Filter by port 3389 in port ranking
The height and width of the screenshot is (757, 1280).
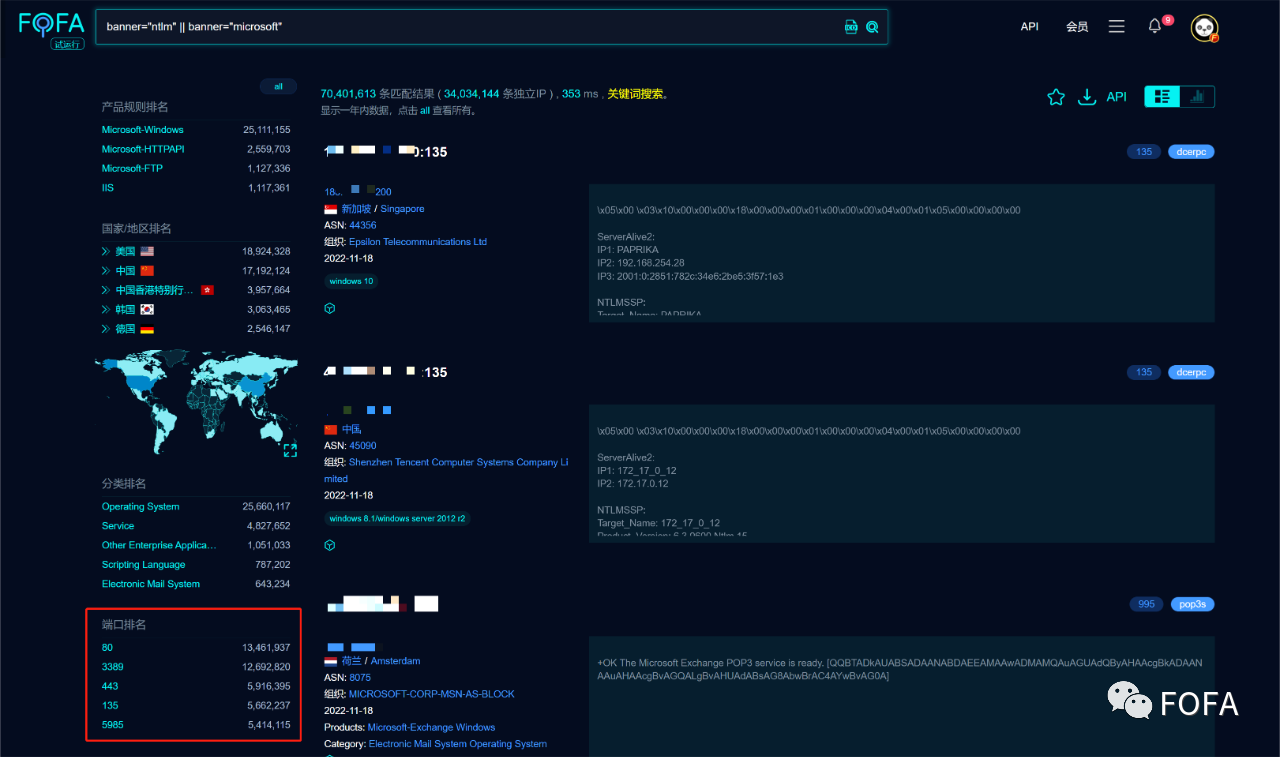coord(113,667)
